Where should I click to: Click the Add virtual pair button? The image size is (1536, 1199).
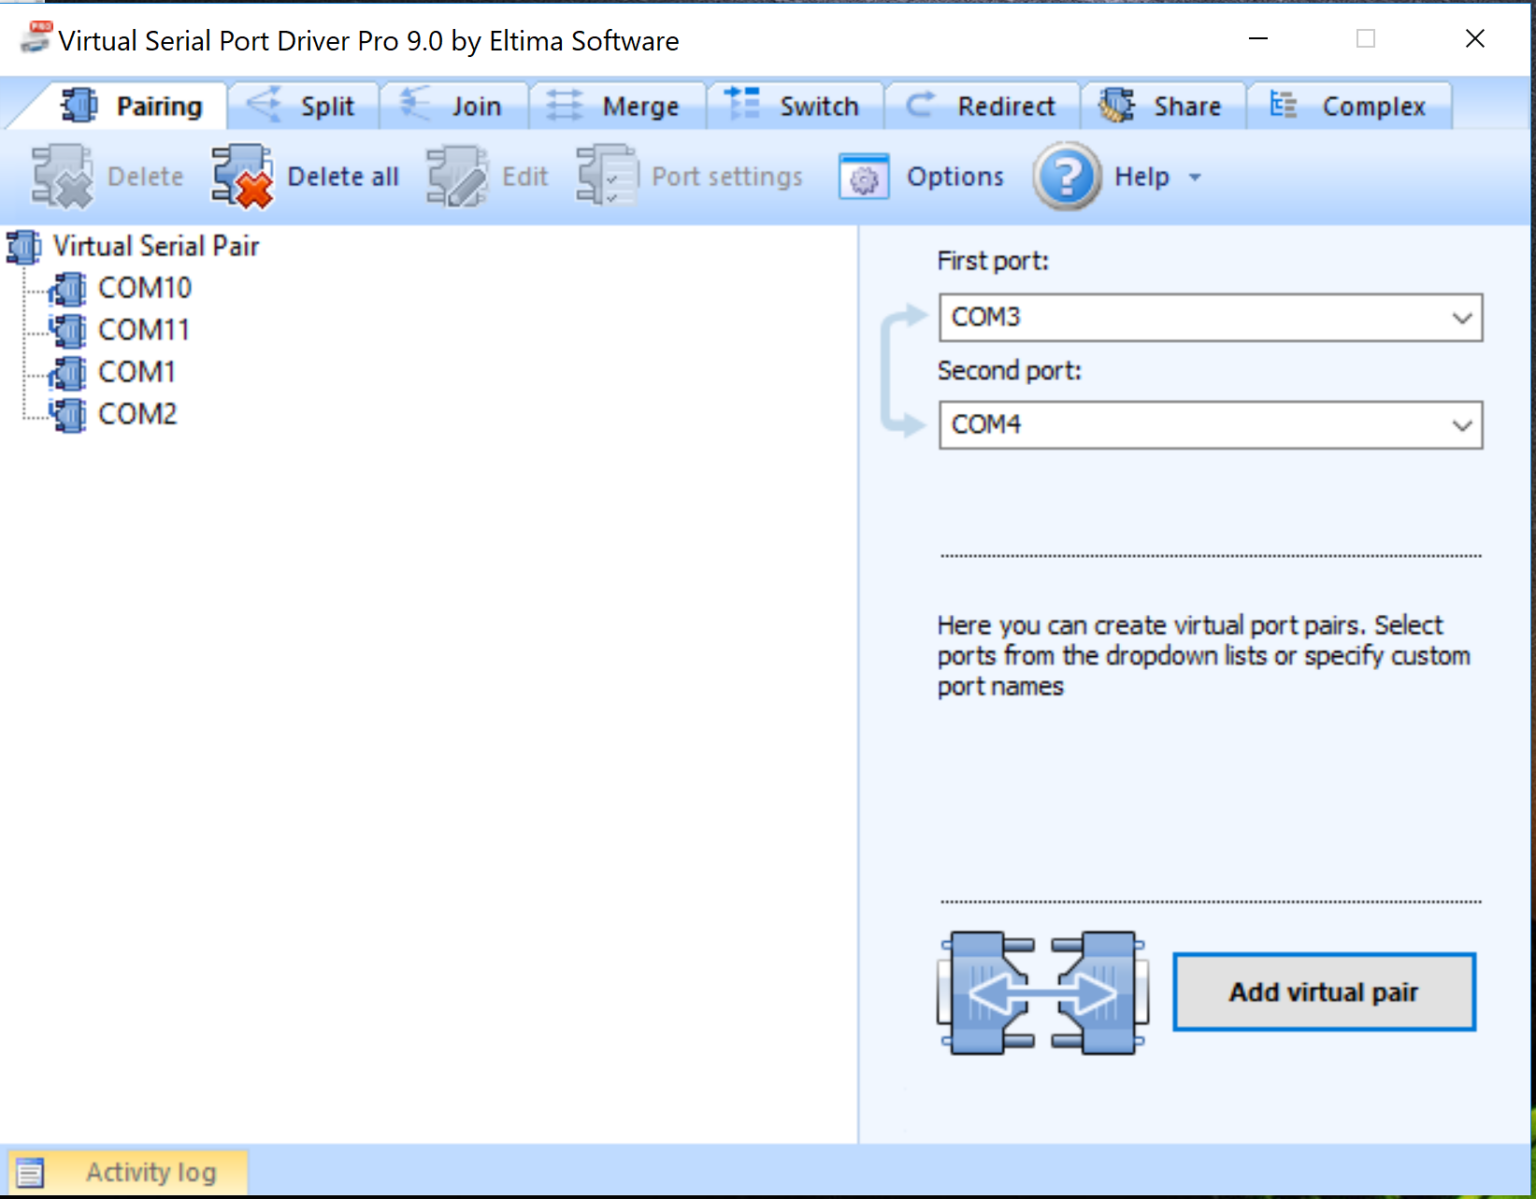(x=1324, y=992)
